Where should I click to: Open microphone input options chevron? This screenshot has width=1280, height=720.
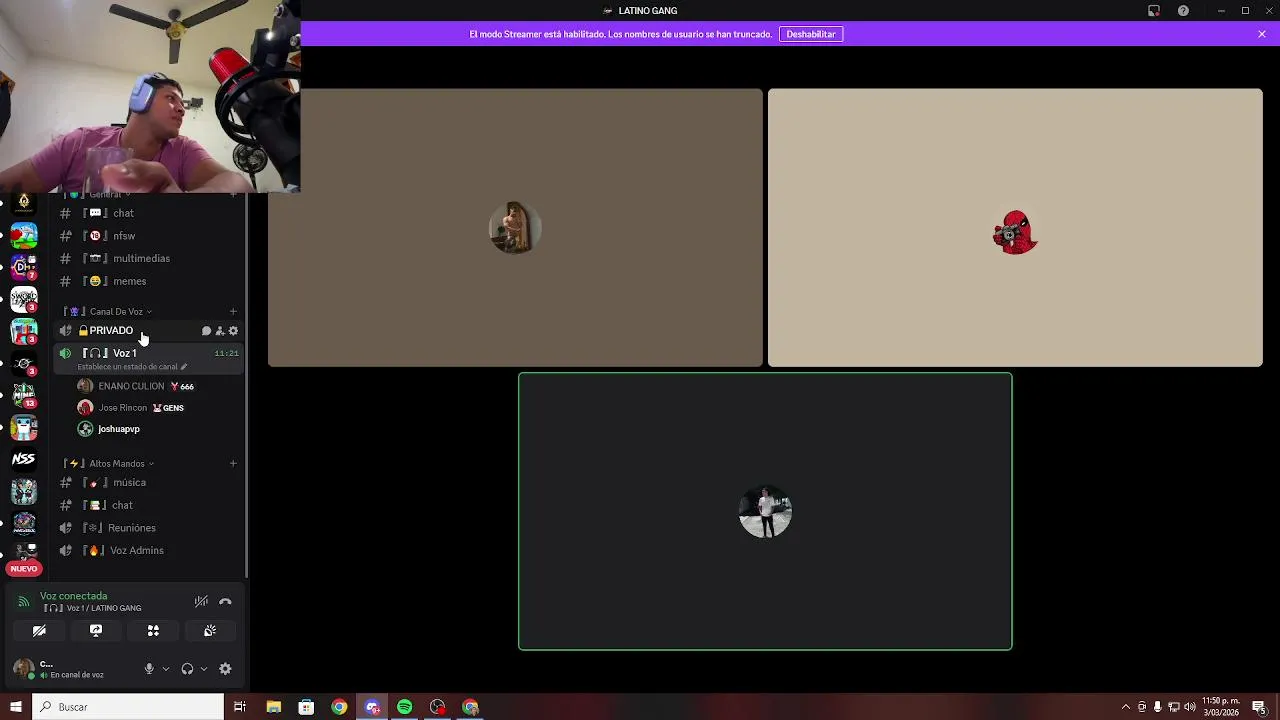pos(166,669)
